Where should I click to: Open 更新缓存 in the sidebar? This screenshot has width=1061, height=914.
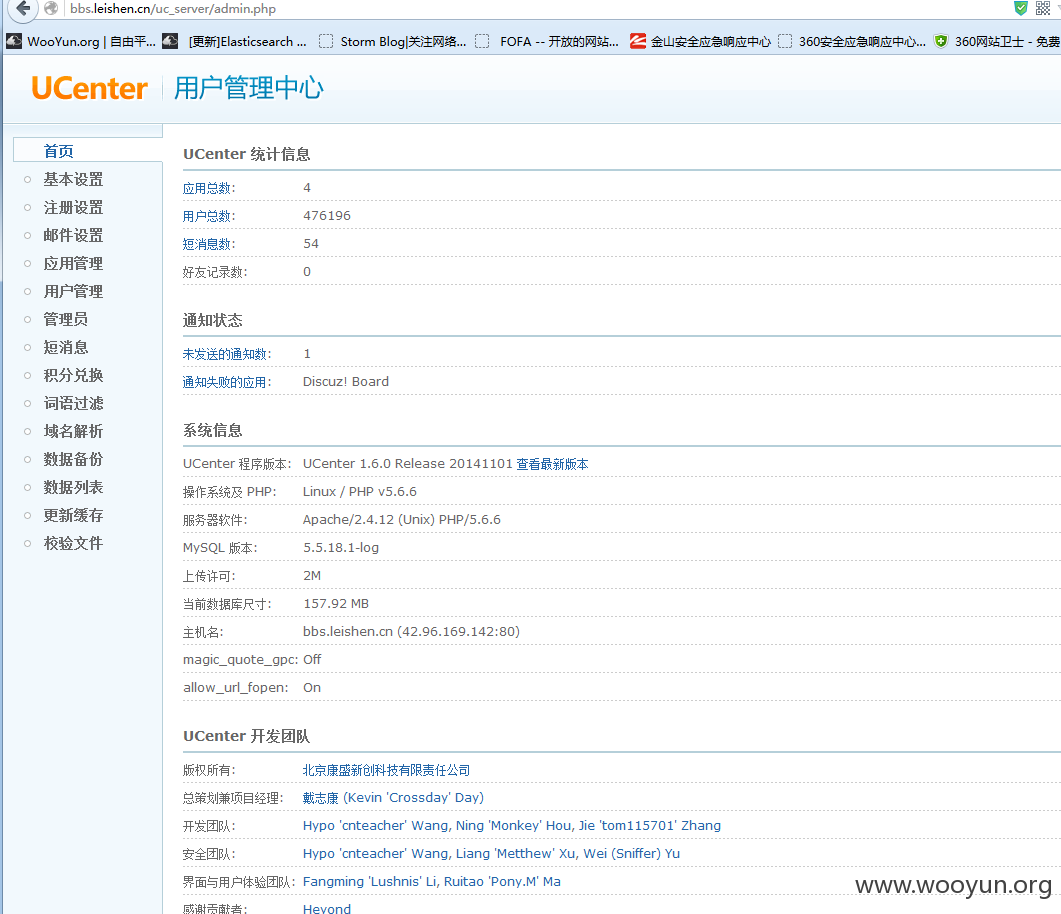coord(73,515)
